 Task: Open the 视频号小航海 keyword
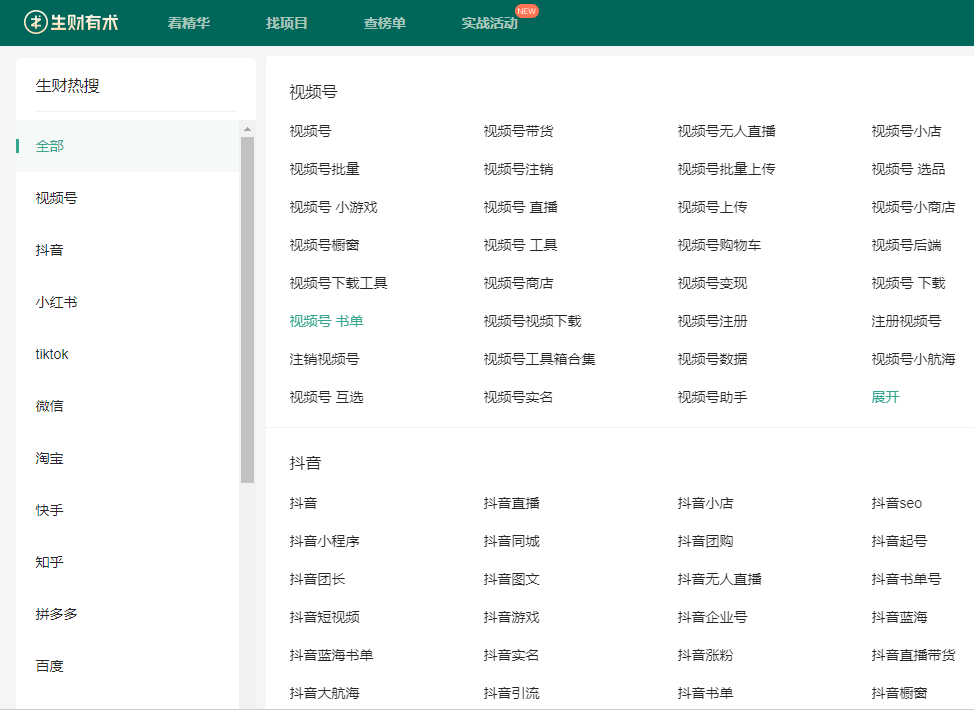pos(914,359)
